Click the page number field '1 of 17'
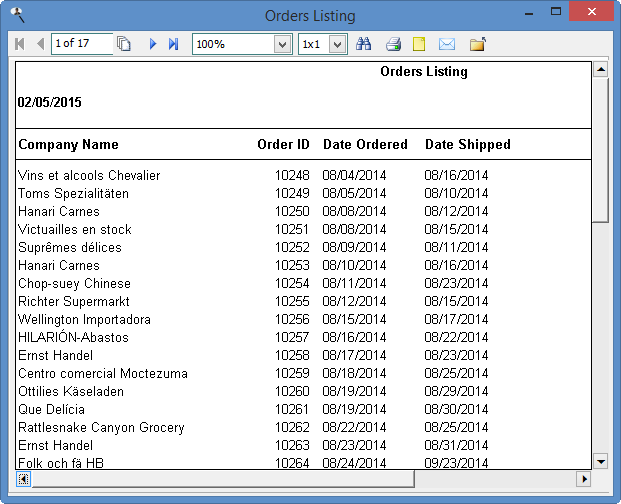The width and height of the screenshot is (621, 504). click(x=82, y=44)
